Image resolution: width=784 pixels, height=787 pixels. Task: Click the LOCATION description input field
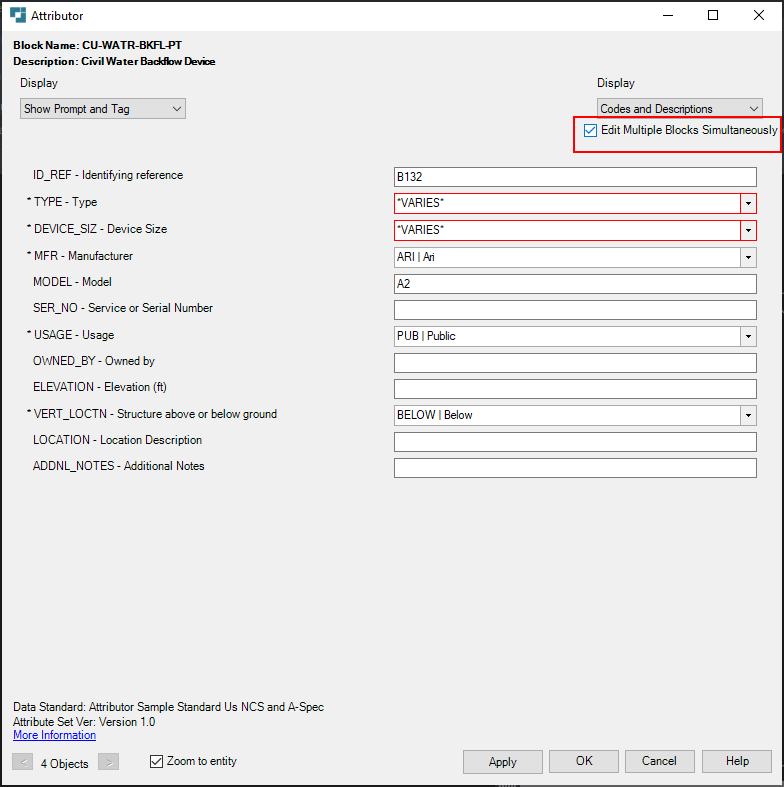[575, 442]
